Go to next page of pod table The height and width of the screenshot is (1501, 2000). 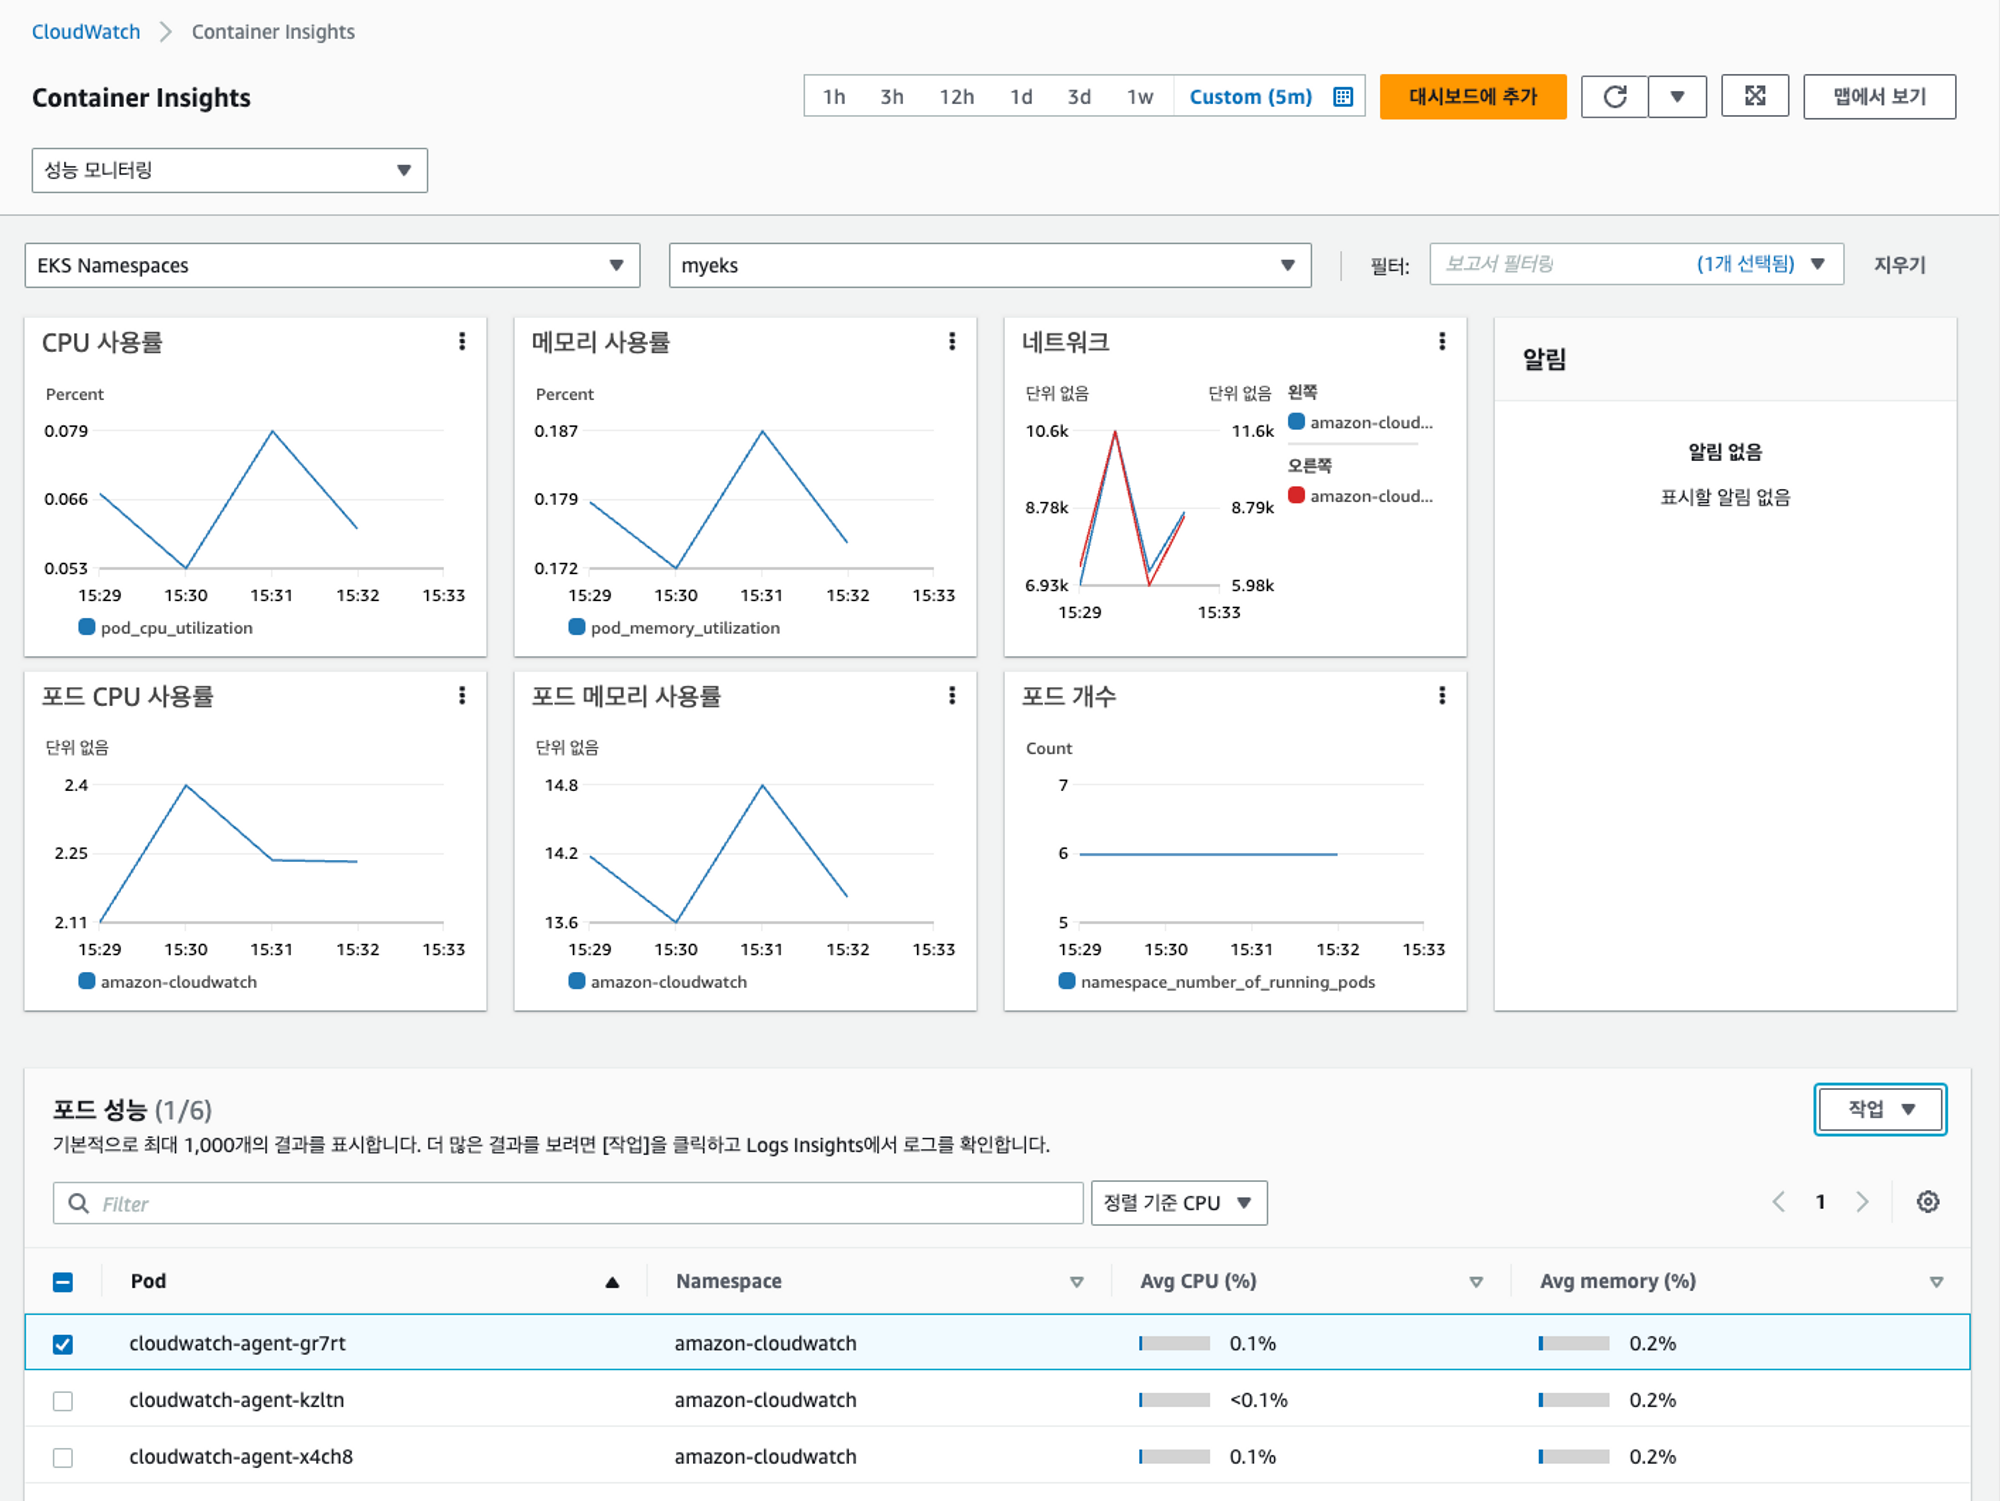[1862, 1202]
